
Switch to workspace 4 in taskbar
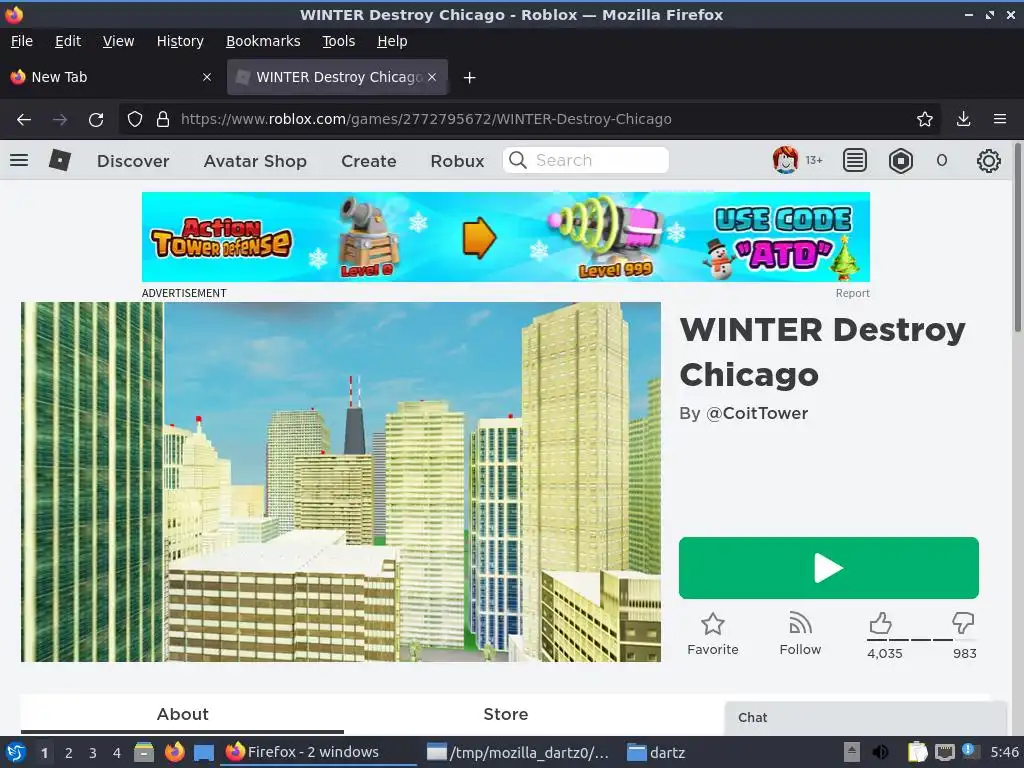point(117,753)
